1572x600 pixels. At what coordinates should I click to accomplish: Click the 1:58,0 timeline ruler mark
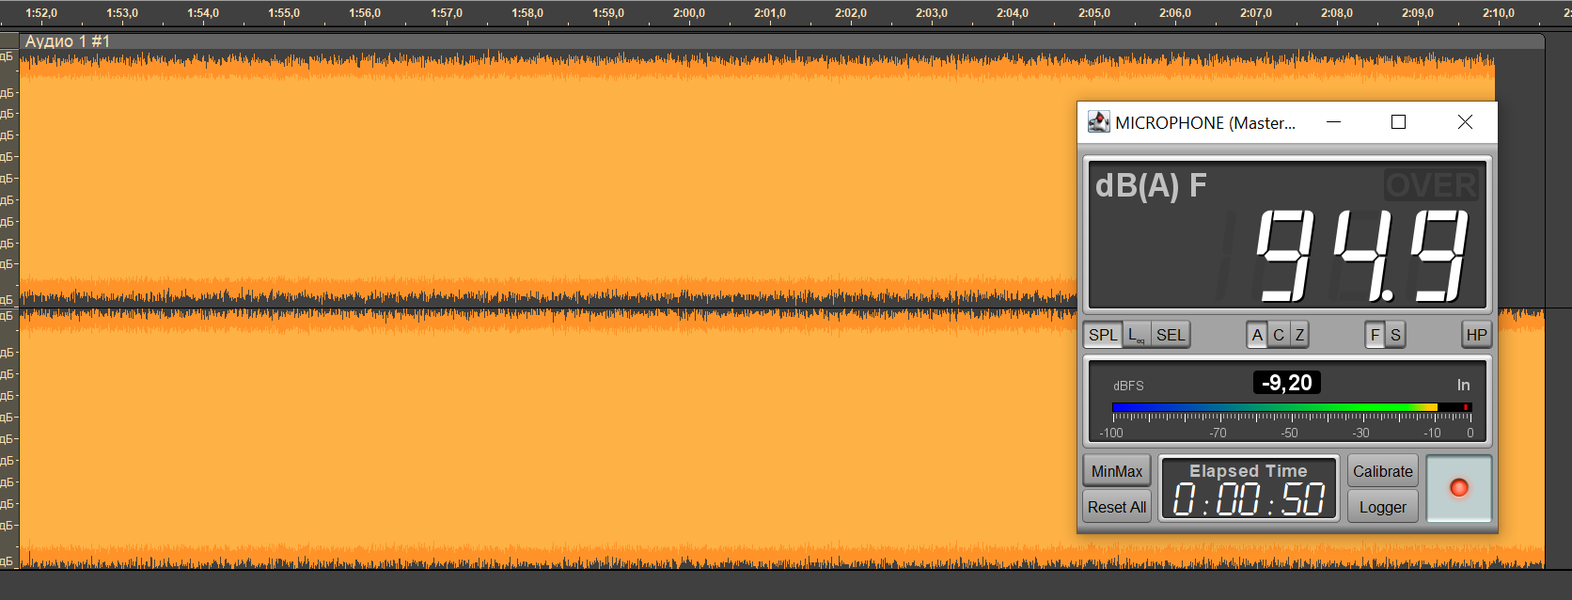[527, 13]
